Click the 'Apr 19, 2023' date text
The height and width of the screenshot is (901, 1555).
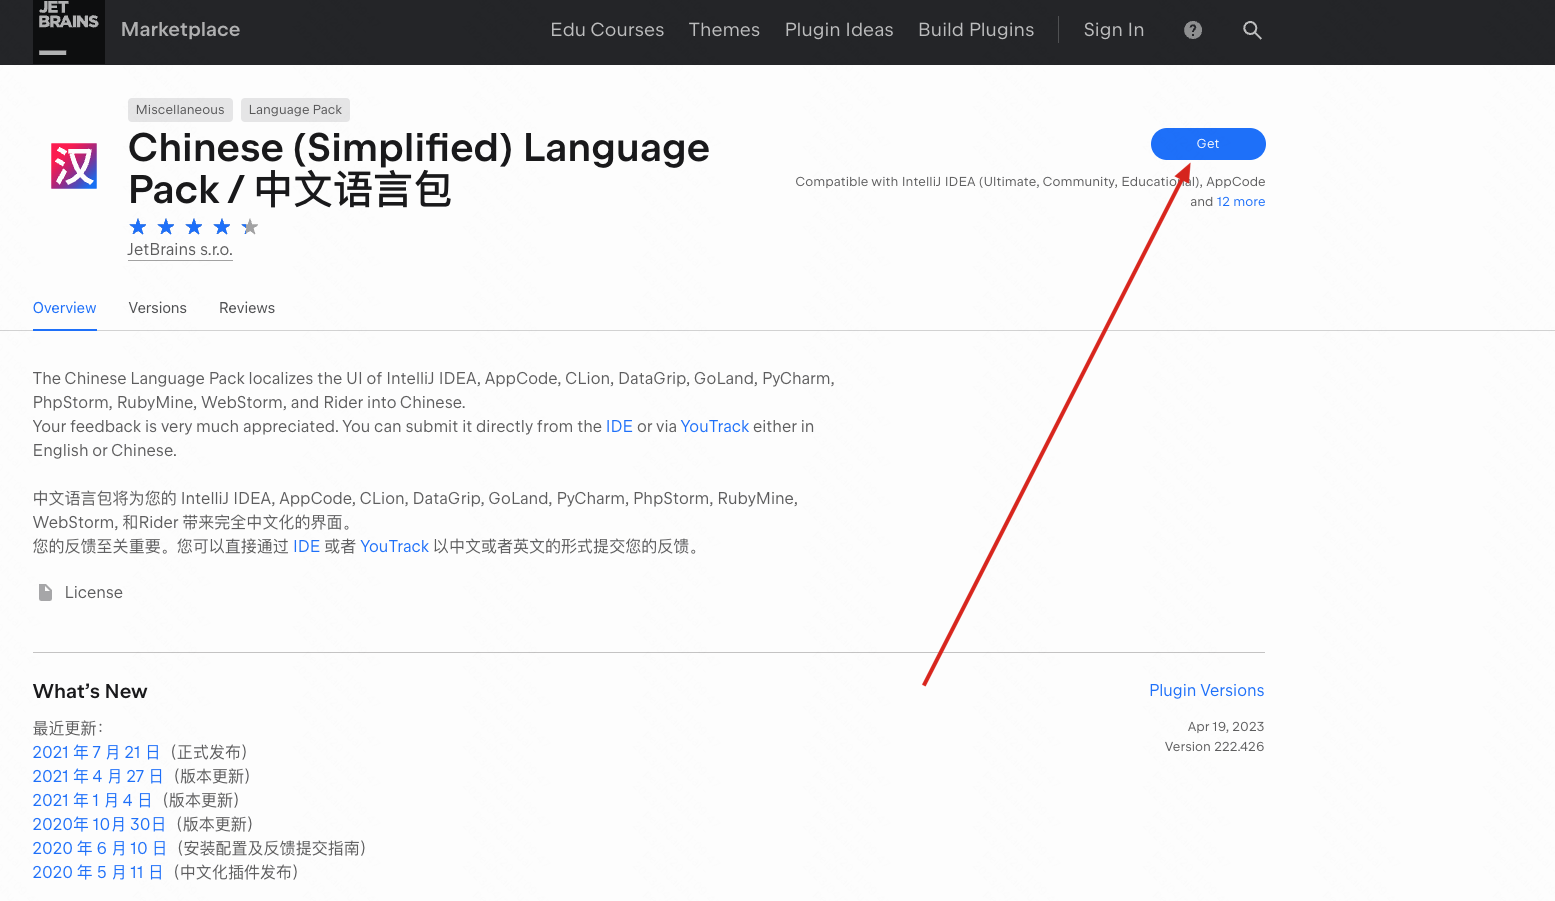tap(1226, 727)
